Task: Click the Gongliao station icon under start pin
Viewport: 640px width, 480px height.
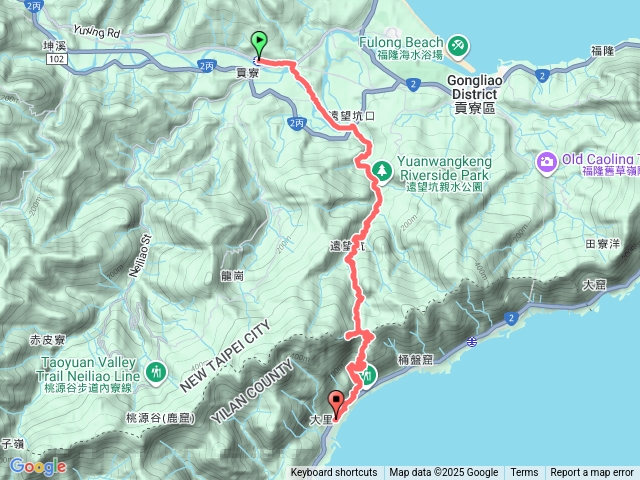Action: (257, 62)
